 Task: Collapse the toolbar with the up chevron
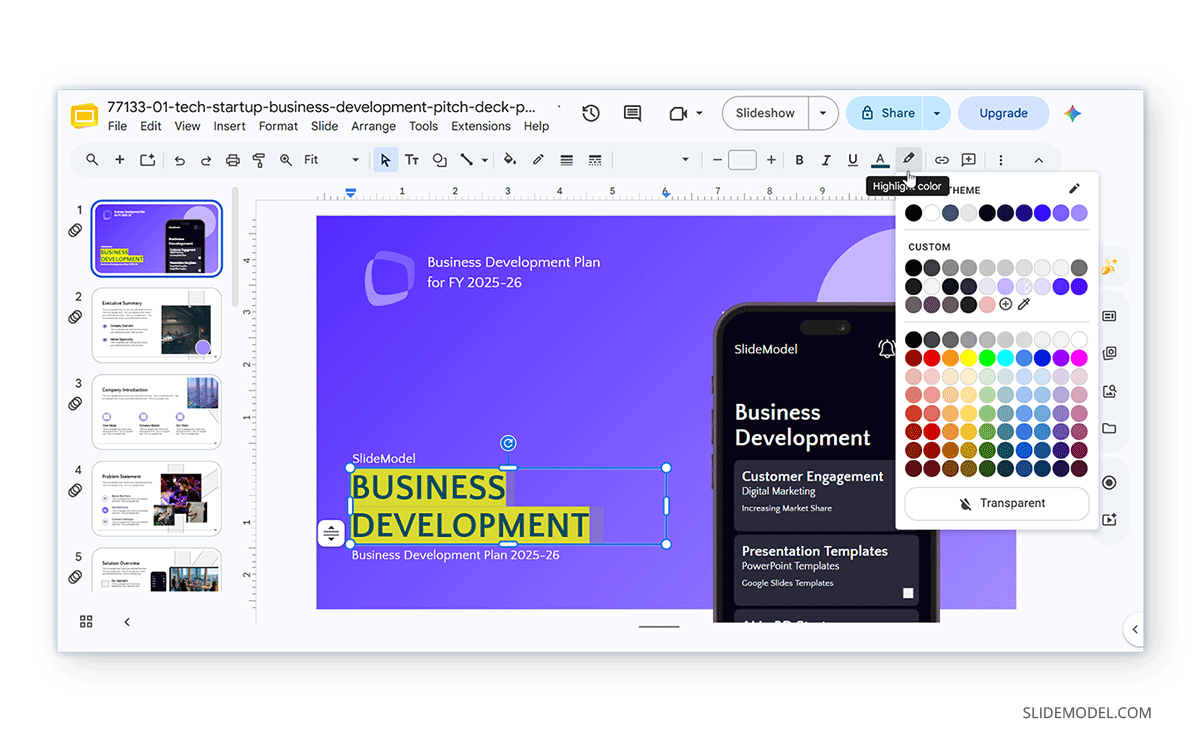pyautogui.click(x=1038, y=160)
